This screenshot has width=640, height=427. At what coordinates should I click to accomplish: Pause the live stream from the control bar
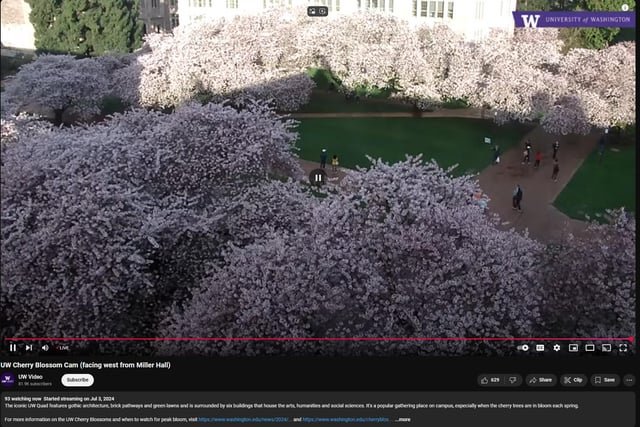[x=13, y=348]
